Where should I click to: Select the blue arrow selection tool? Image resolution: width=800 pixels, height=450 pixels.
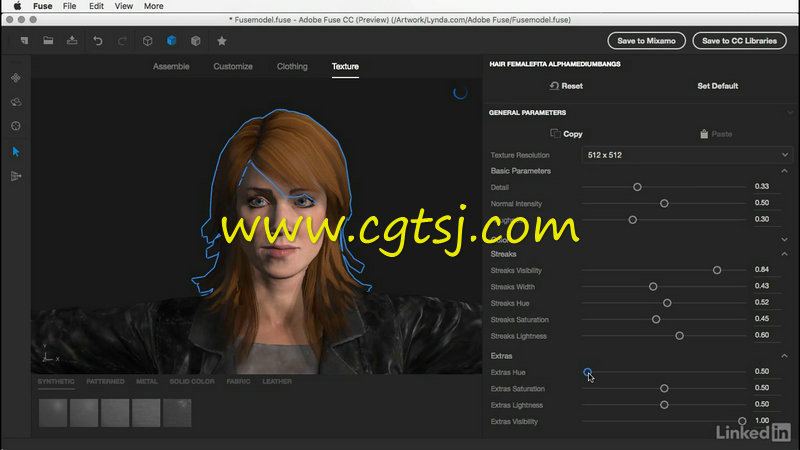[16, 152]
